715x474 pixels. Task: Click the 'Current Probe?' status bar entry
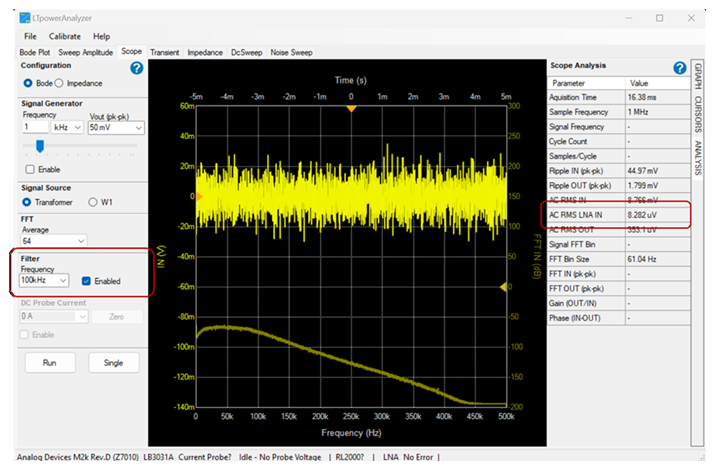coord(205,457)
